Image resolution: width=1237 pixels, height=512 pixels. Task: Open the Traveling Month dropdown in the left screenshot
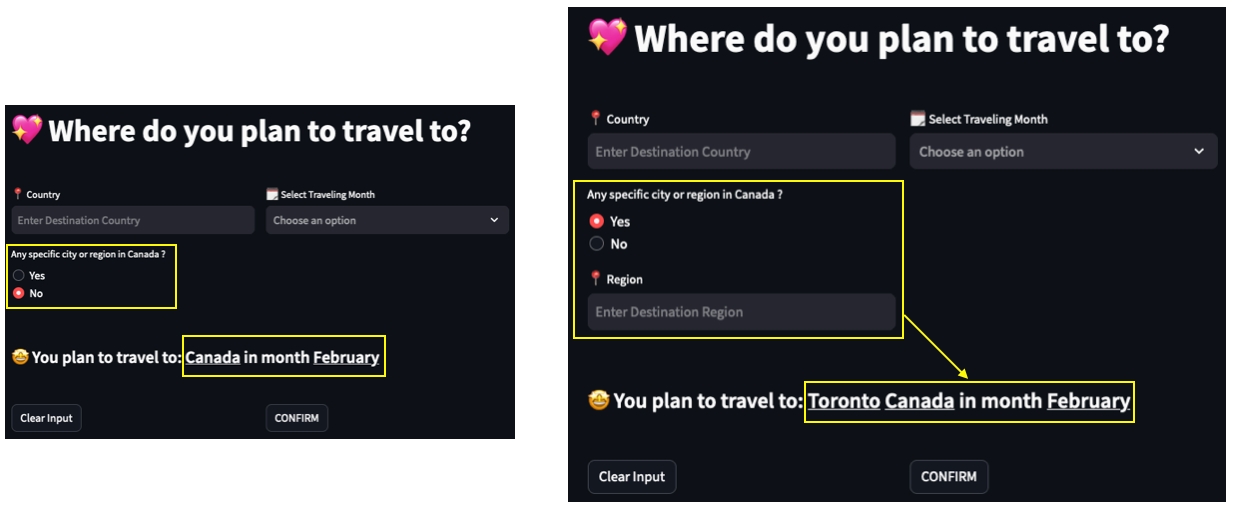[387, 220]
